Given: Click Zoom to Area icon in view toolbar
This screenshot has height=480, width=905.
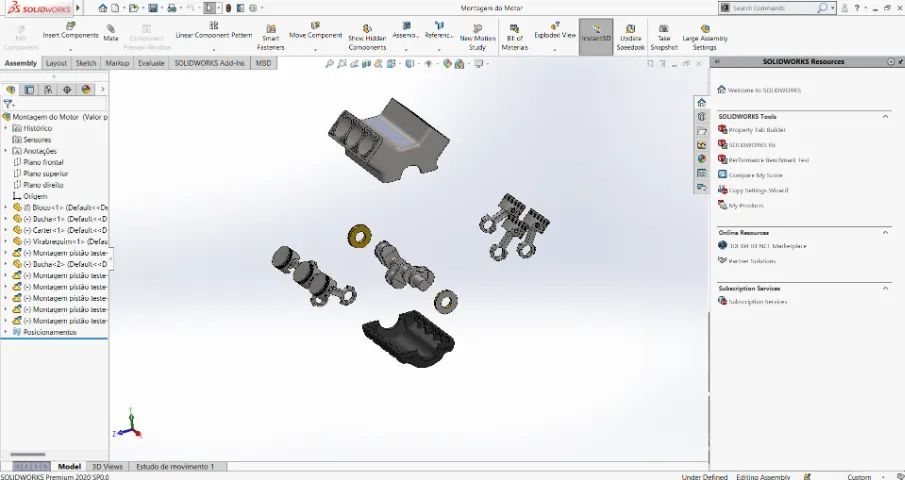Looking at the screenshot, I should [x=342, y=64].
